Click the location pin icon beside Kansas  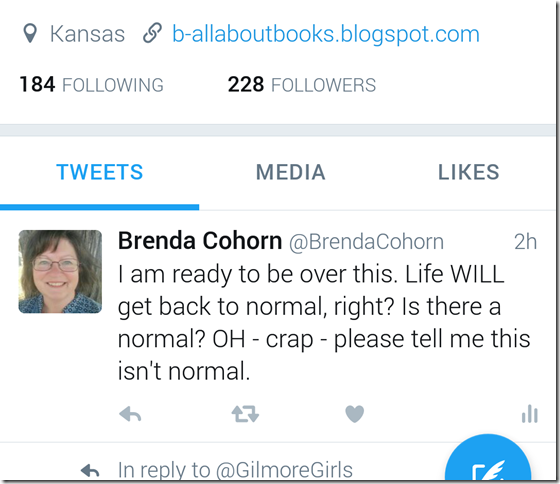pos(30,34)
